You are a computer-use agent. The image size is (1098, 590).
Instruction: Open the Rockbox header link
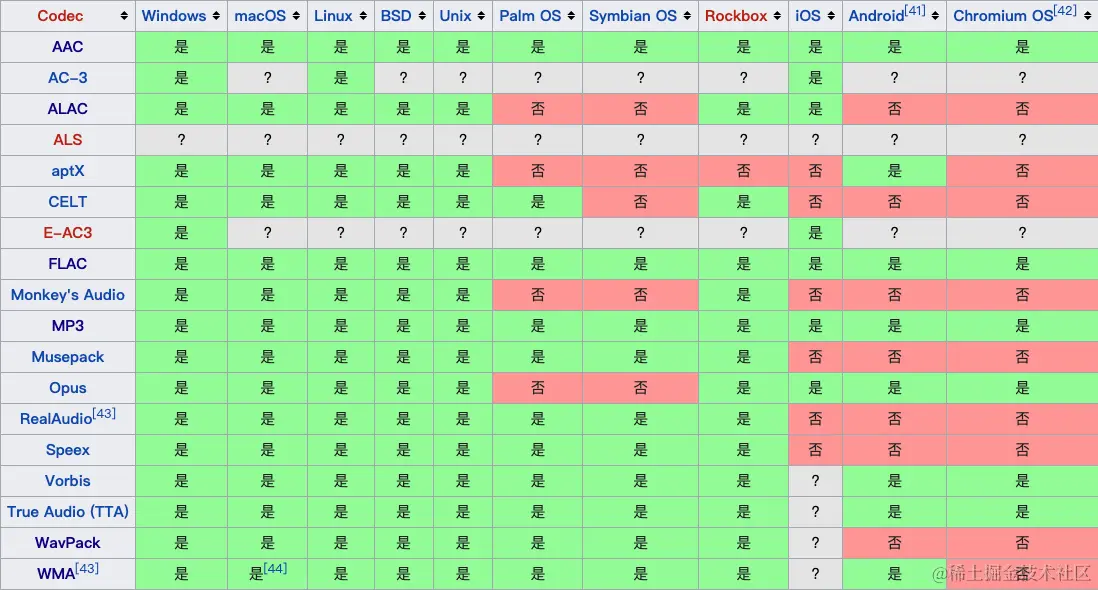(x=736, y=16)
